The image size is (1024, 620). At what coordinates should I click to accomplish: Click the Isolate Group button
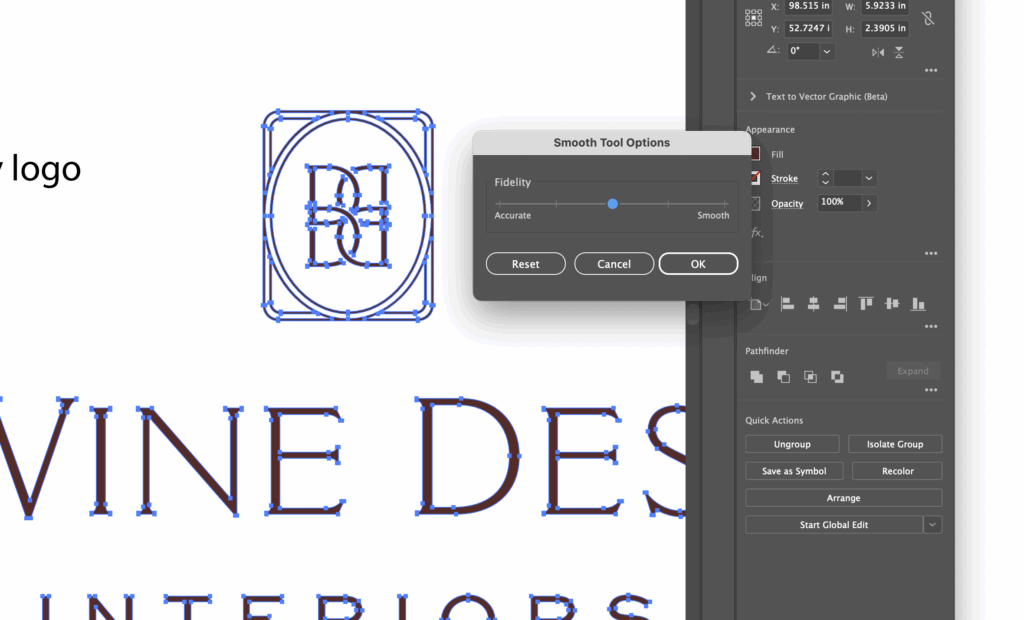tap(895, 444)
